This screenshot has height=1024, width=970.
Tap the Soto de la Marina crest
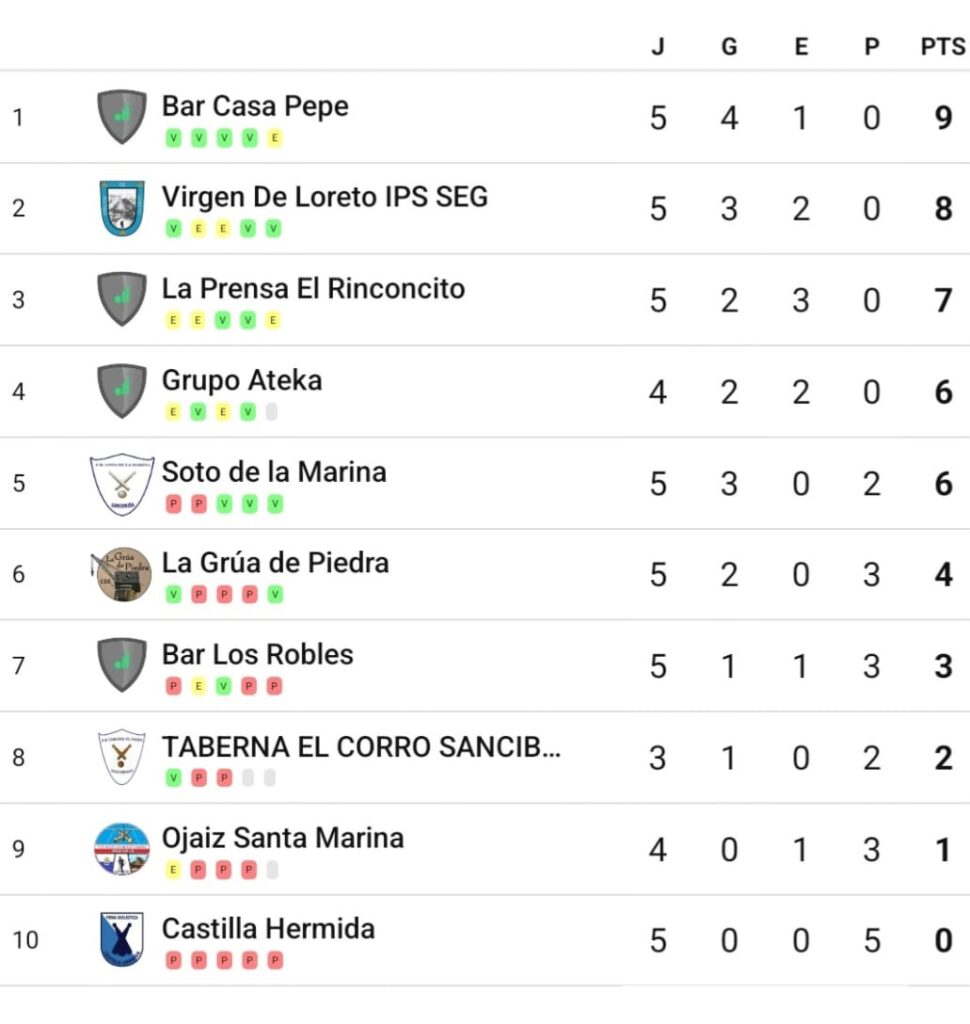[121, 484]
